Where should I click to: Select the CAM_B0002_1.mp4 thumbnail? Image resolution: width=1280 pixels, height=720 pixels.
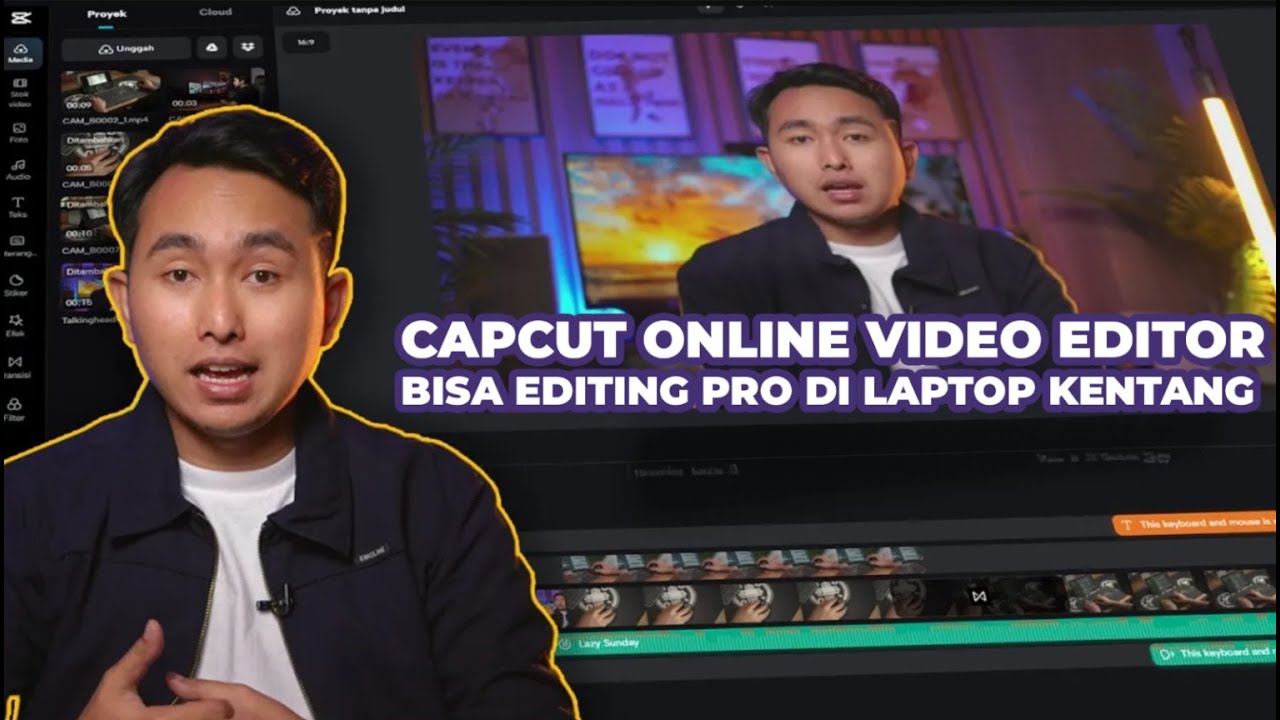(110, 90)
